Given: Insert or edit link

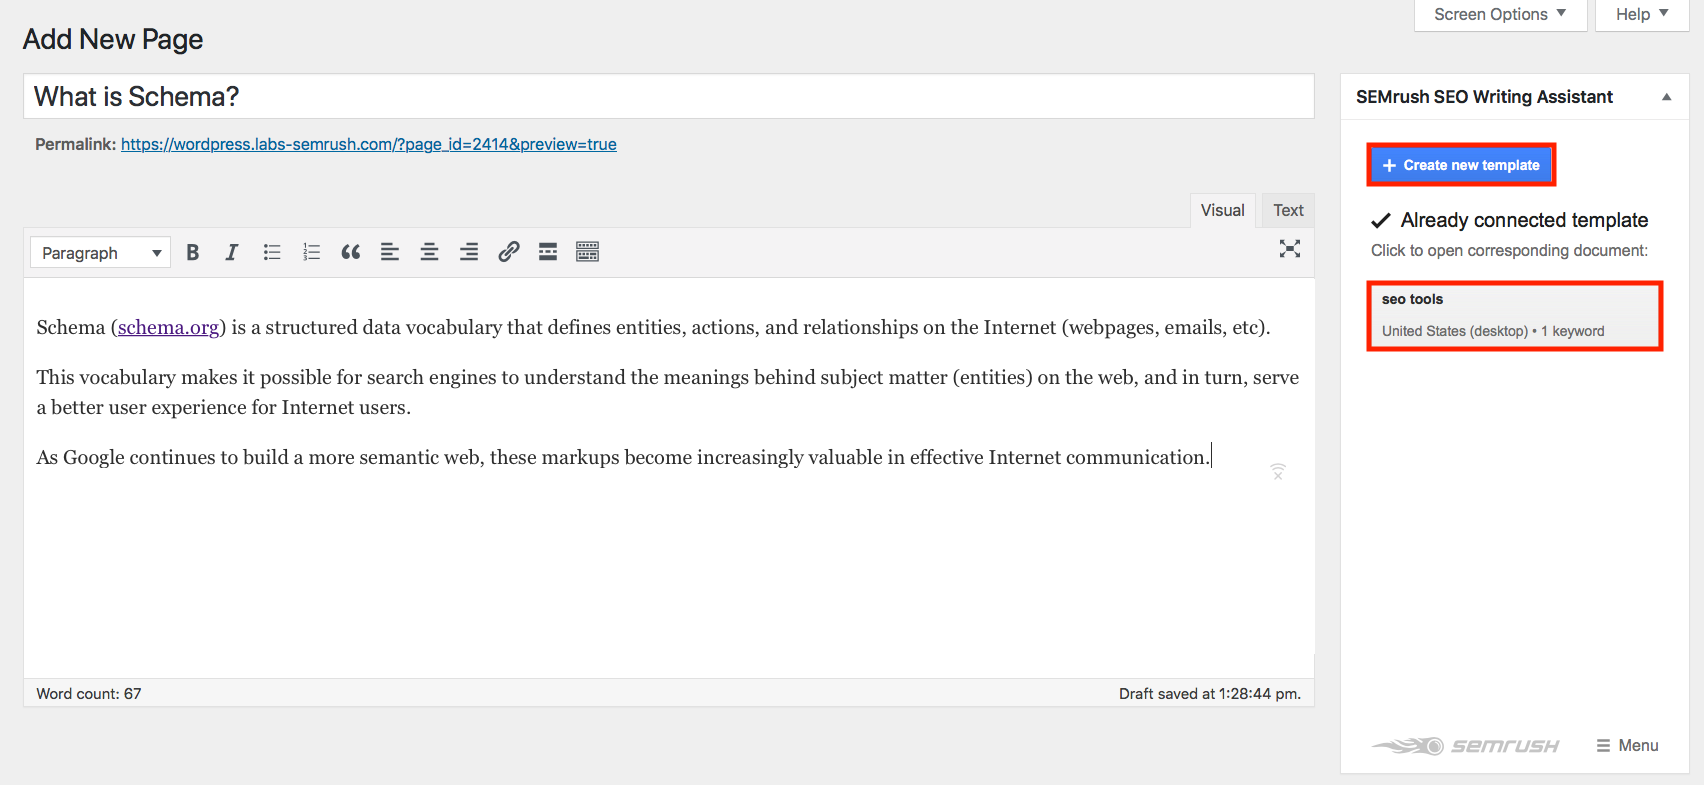Looking at the screenshot, I should coord(509,252).
